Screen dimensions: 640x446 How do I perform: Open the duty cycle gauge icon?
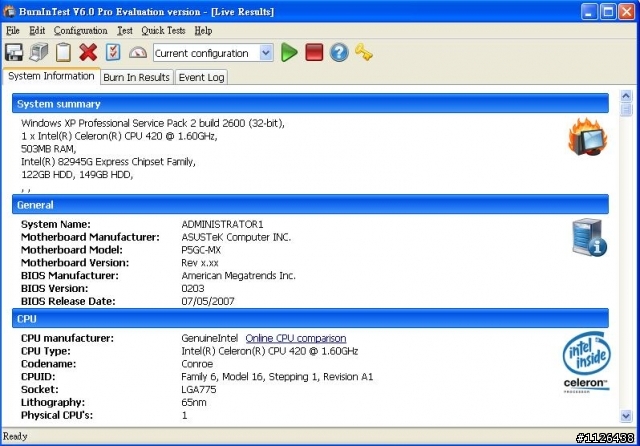[x=138, y=53]
